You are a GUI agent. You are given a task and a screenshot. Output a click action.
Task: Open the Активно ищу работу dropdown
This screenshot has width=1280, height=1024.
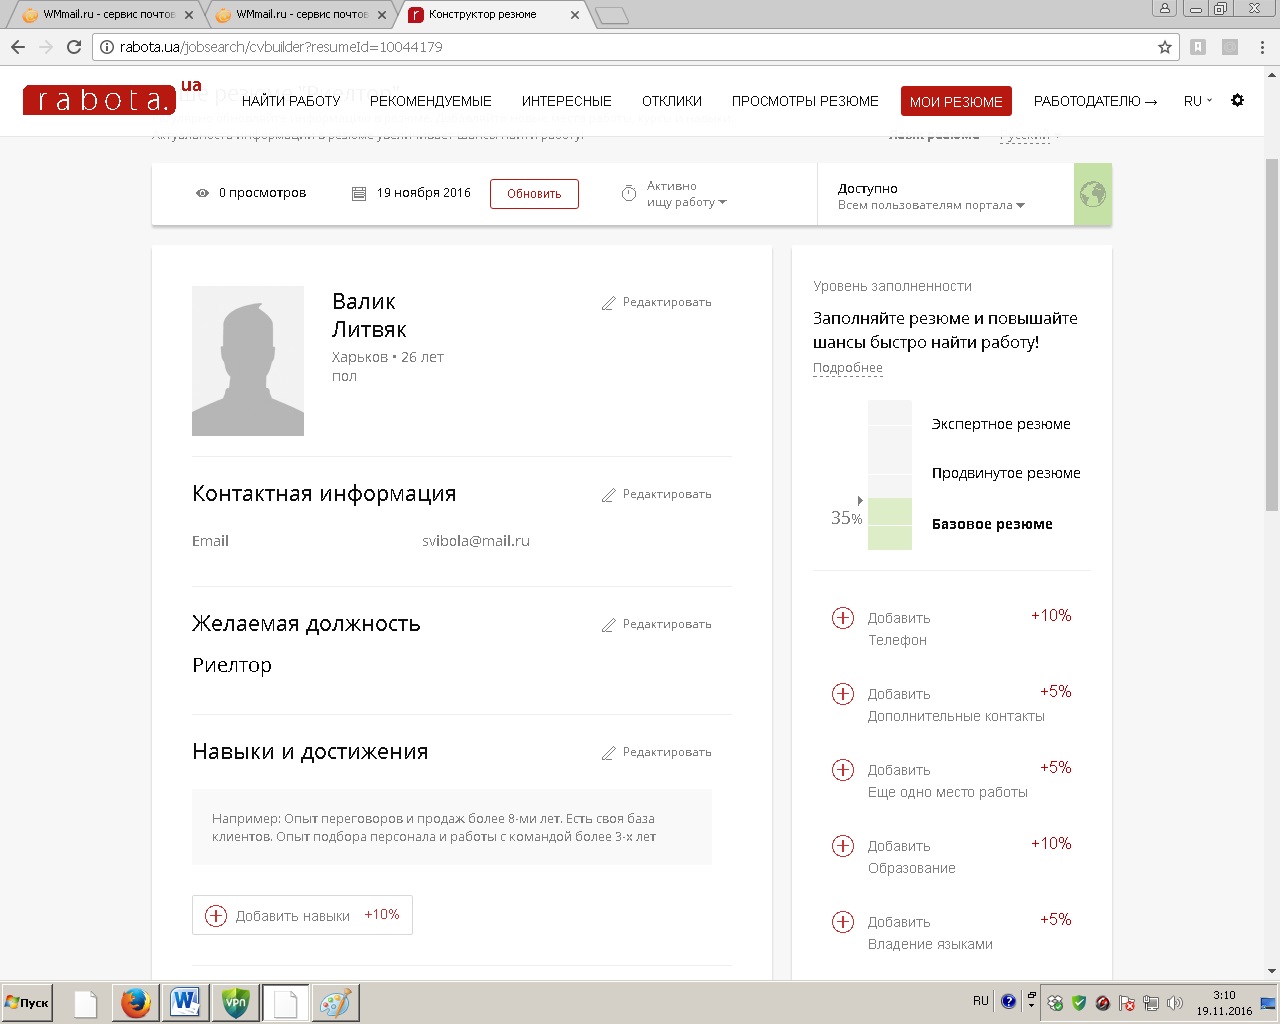coord(686,194)
